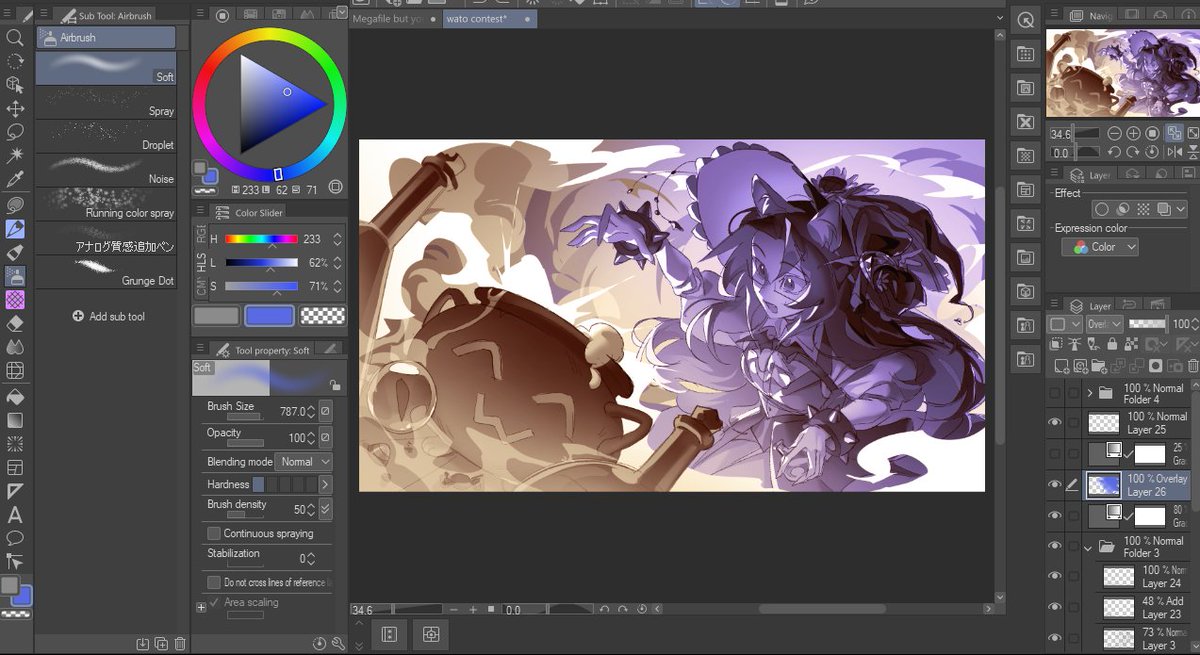Image resolution: width=1200 pixels, height=655 pixels.
Task: Open the Expression color dropdown
Action: coord(1100,247)
